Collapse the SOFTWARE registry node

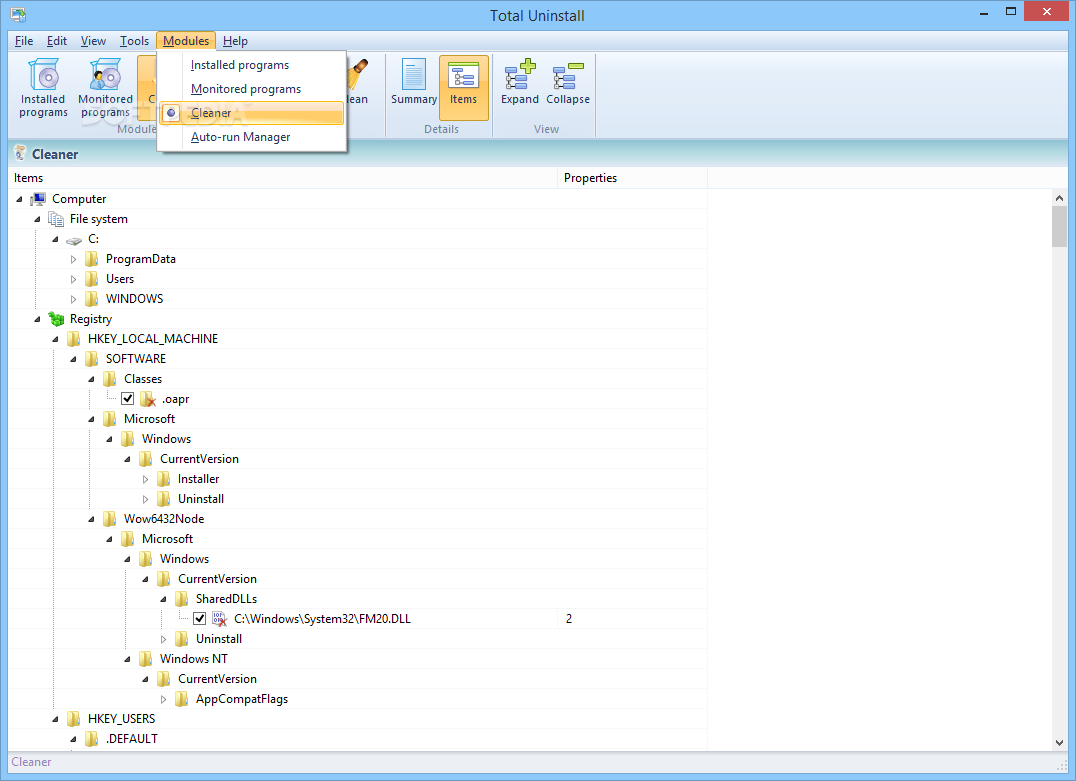click(x=73, y=359)
